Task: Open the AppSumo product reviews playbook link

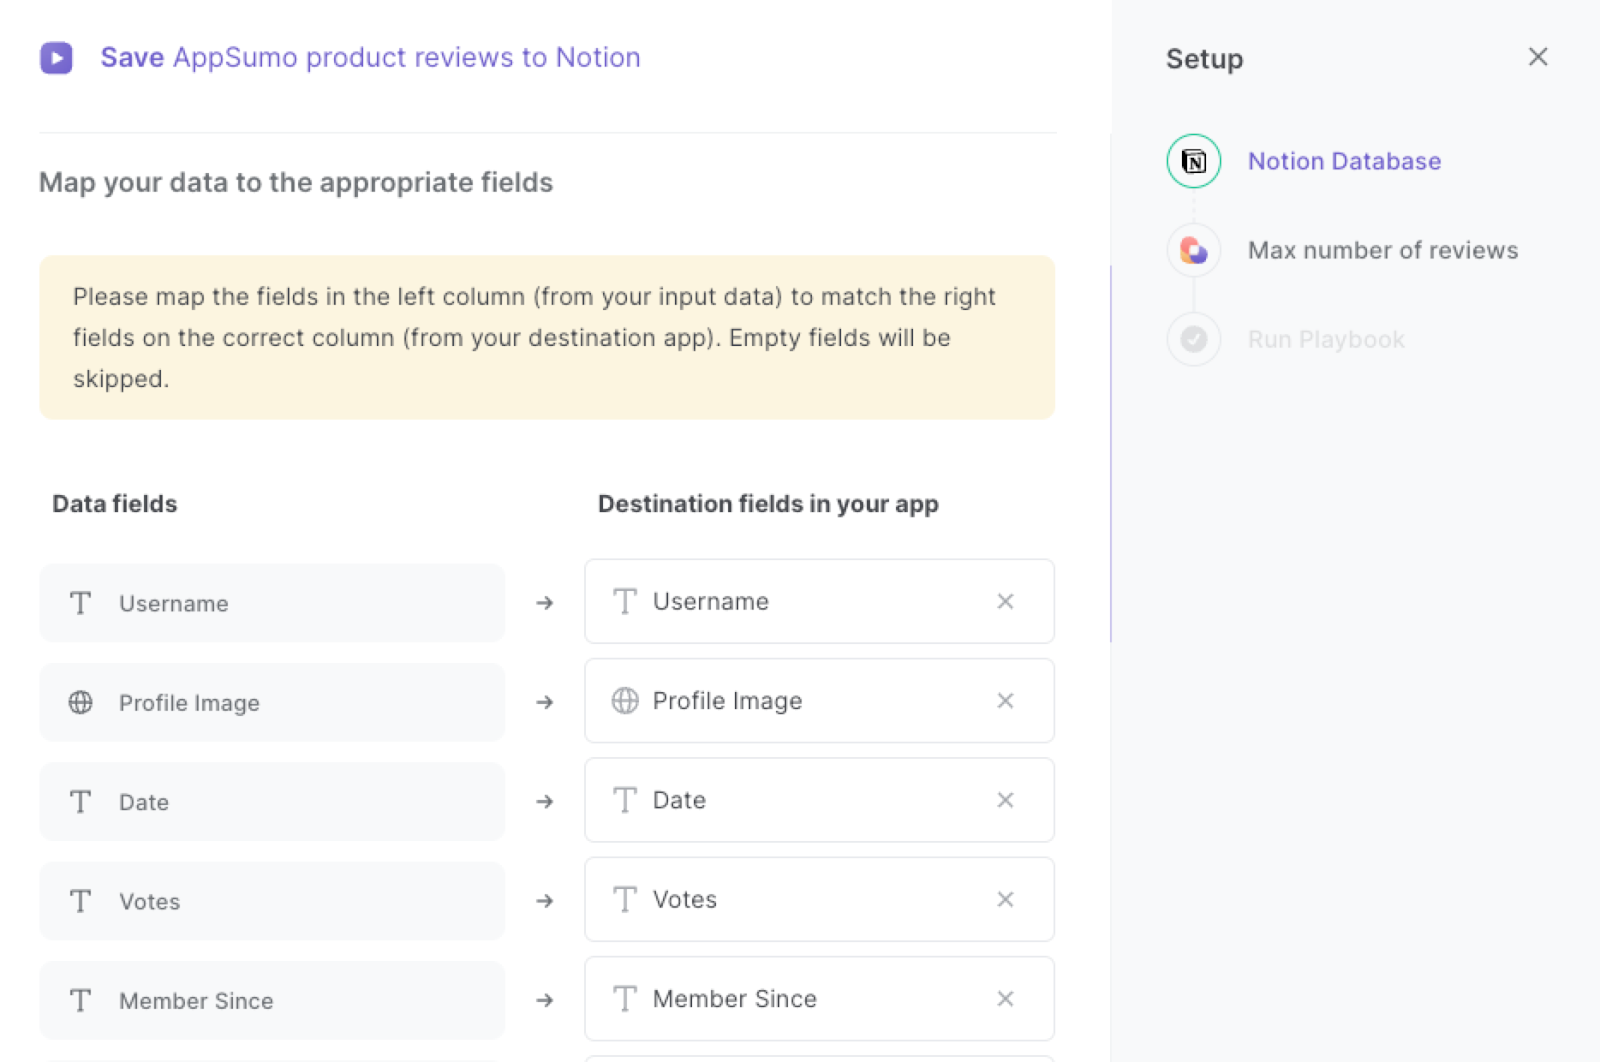Action: [408, 57]
